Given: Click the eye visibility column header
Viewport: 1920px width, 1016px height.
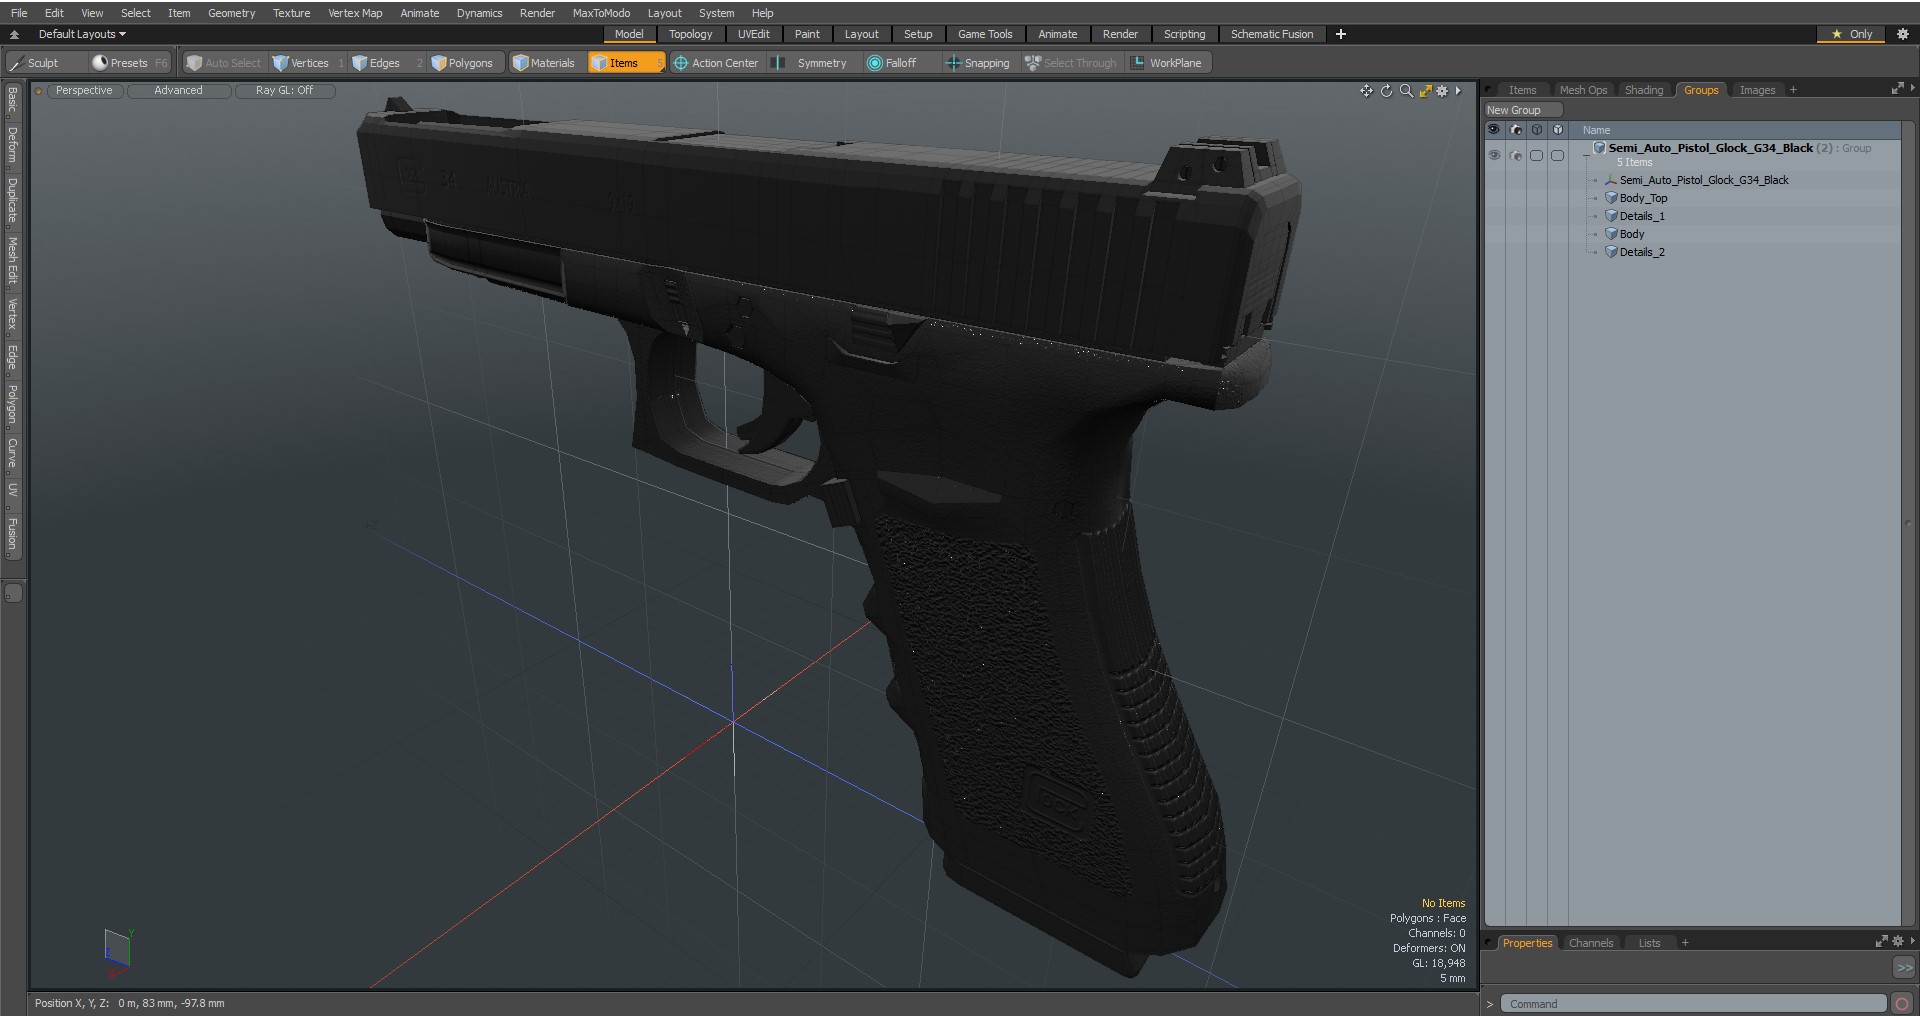Looking at the screenshot, I should [x=1494, y=130].
